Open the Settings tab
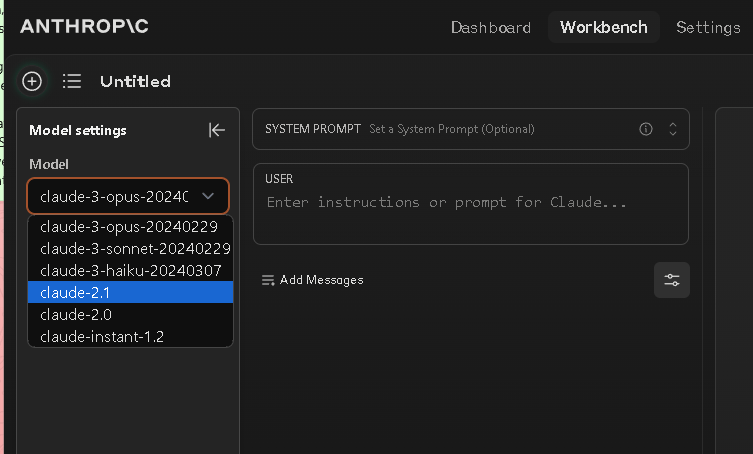Viewport: 753px width, 454px height. pyautogui.click(x=708, y=27)
